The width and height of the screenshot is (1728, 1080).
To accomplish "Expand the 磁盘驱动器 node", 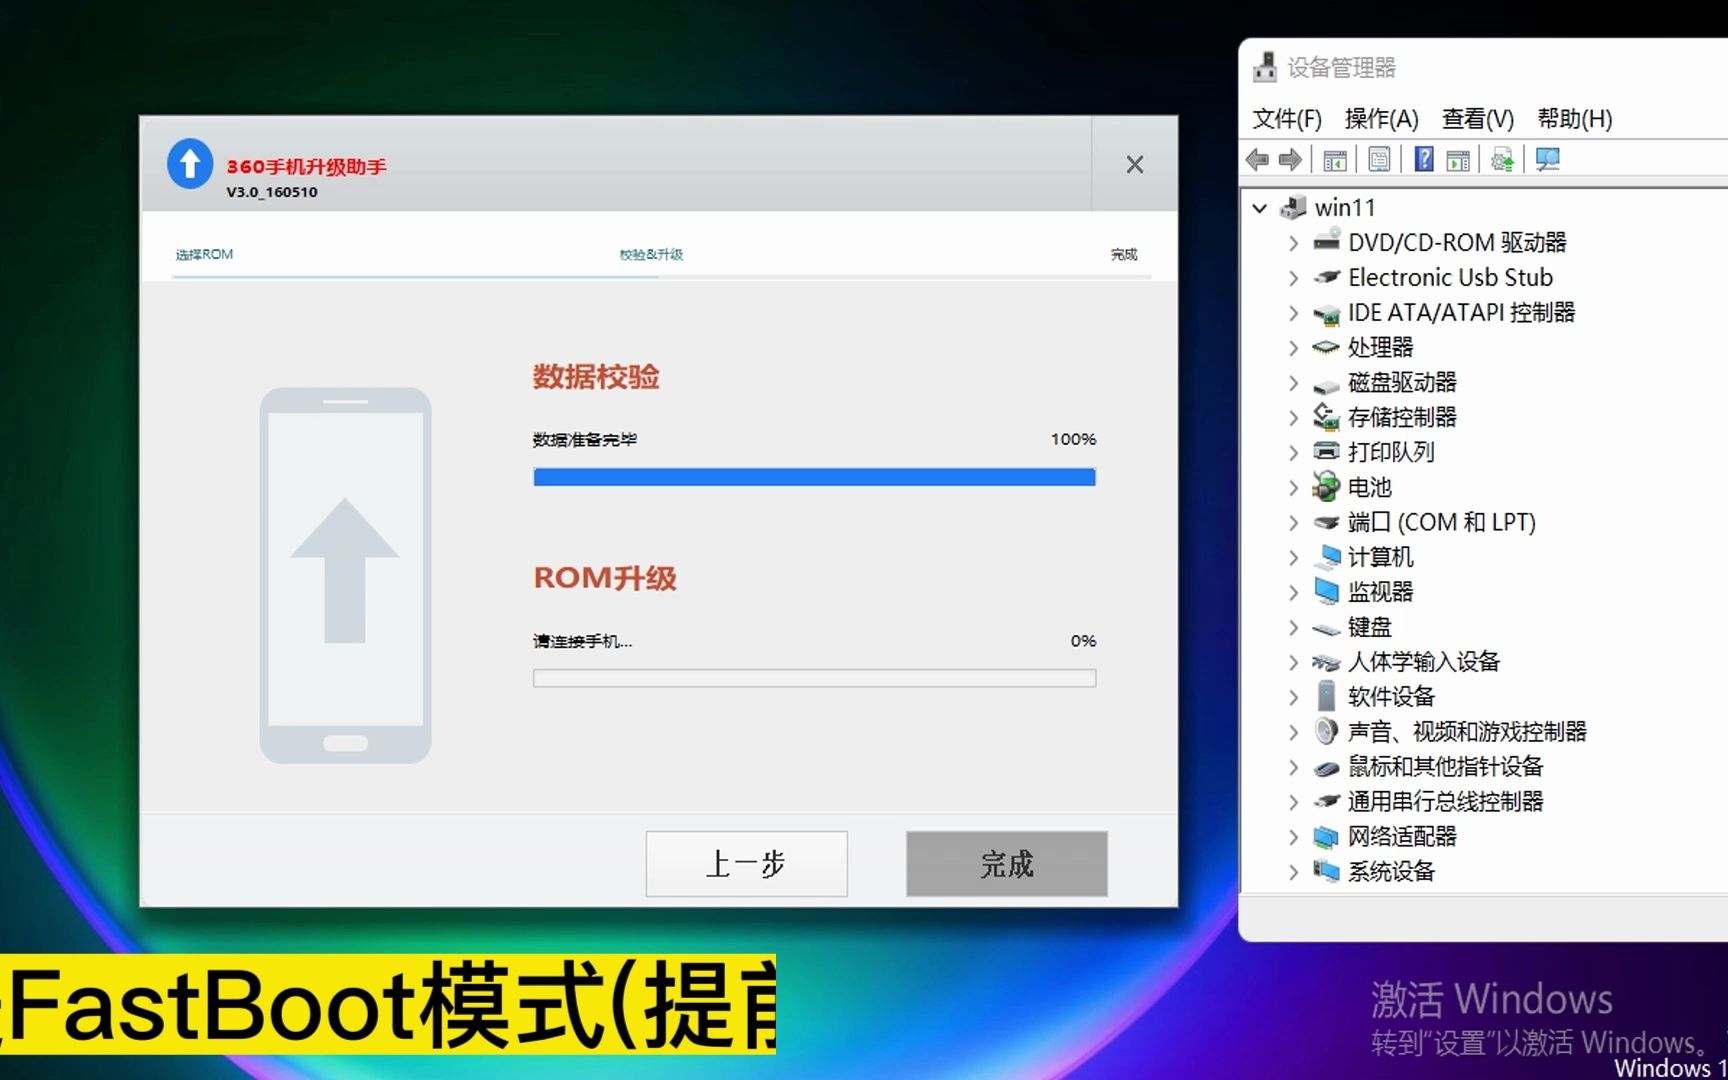I will click(1293, 383).
